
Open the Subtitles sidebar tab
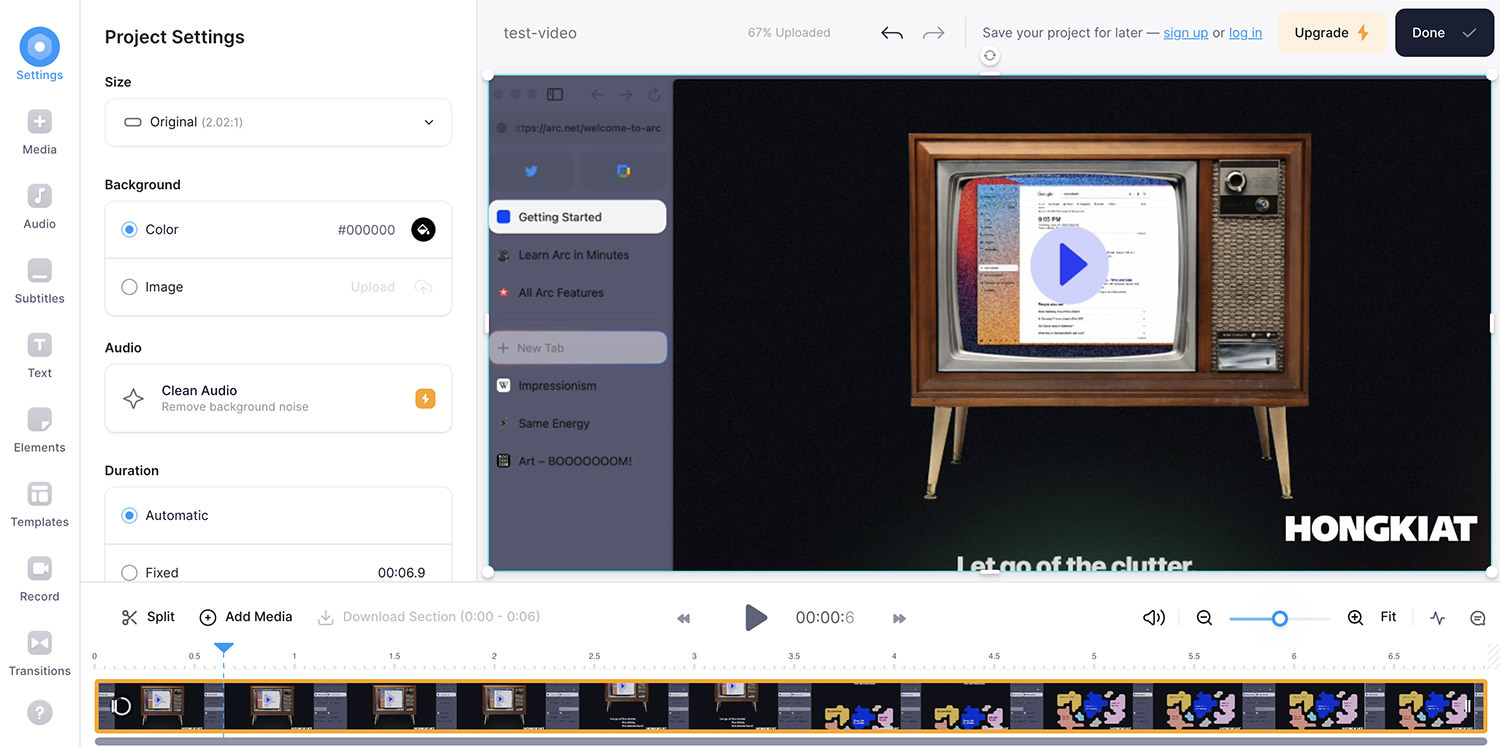coord(39,282)
